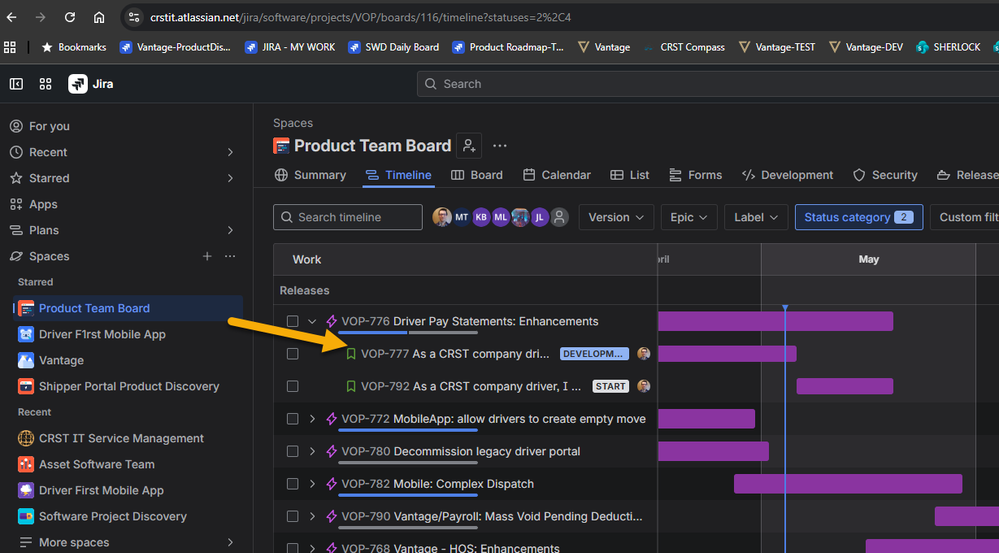Tick the checkbox for VOP-780
The height and width of the screenshot is (553, 999).
[292, 451]
